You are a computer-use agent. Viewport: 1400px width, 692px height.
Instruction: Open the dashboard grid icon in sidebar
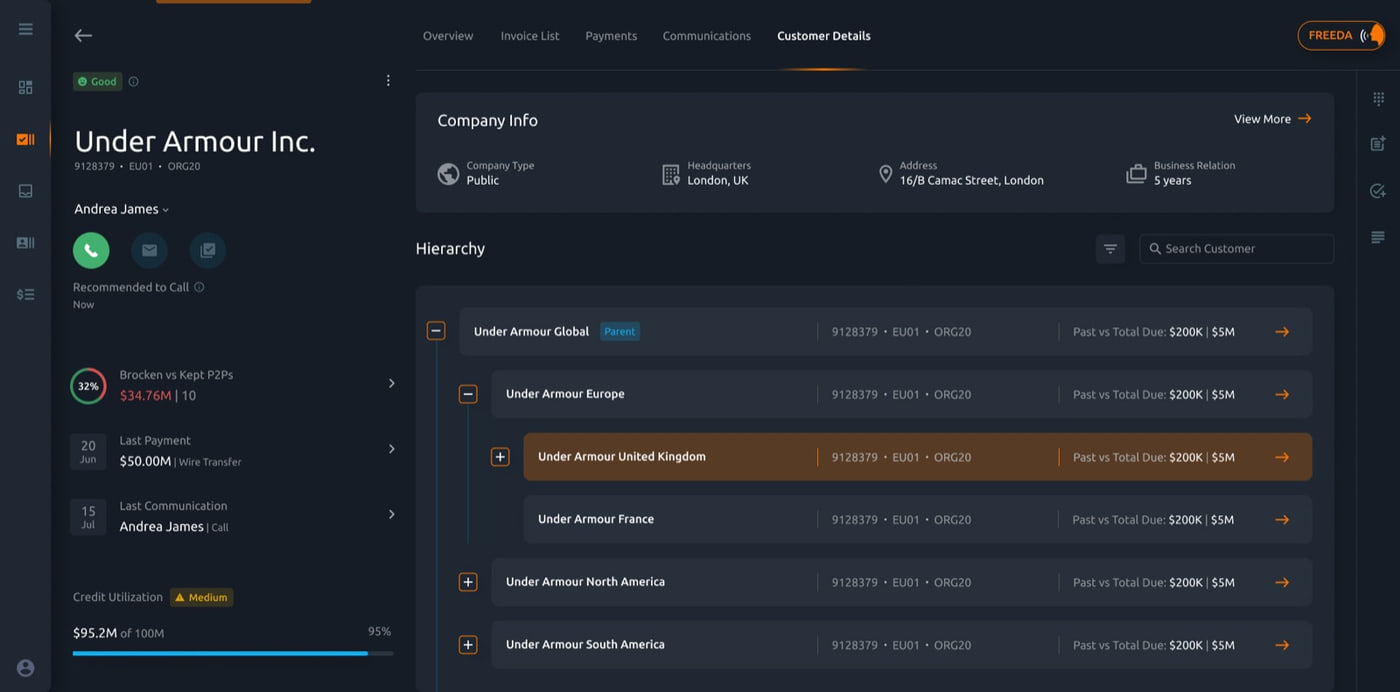click(26, 87)
